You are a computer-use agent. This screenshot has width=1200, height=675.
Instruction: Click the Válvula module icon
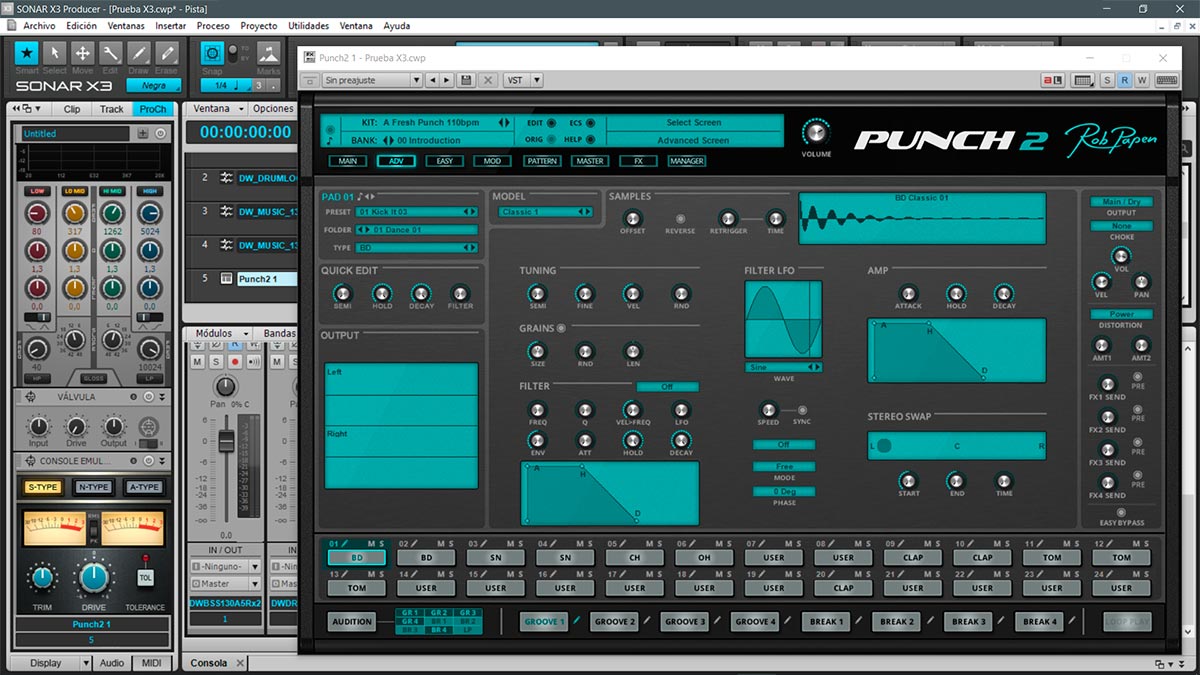coord(28,397)
